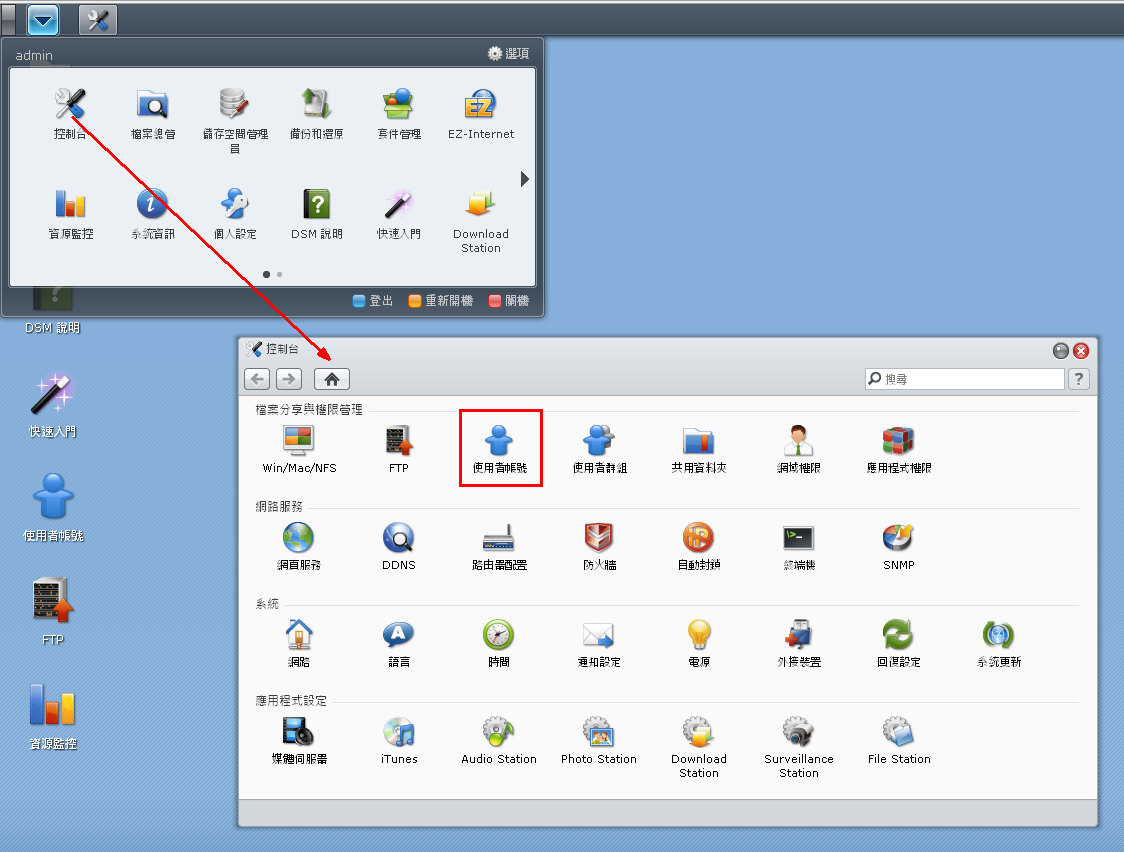Open 系統更新 in the control panel
This screenshot has height=852, width=1124.
[x=998, y=641]
